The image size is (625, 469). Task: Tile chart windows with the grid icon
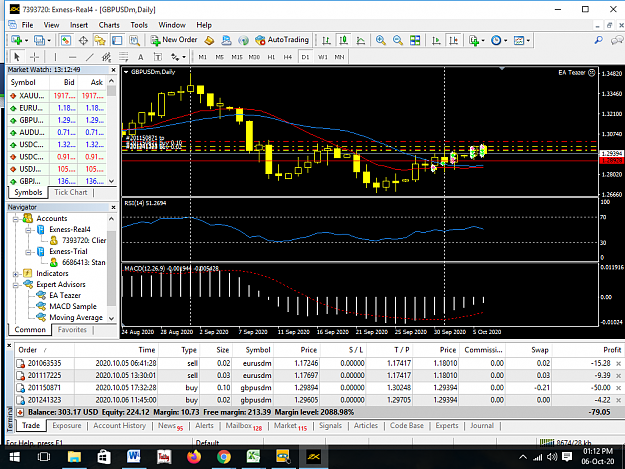[415, 40]
